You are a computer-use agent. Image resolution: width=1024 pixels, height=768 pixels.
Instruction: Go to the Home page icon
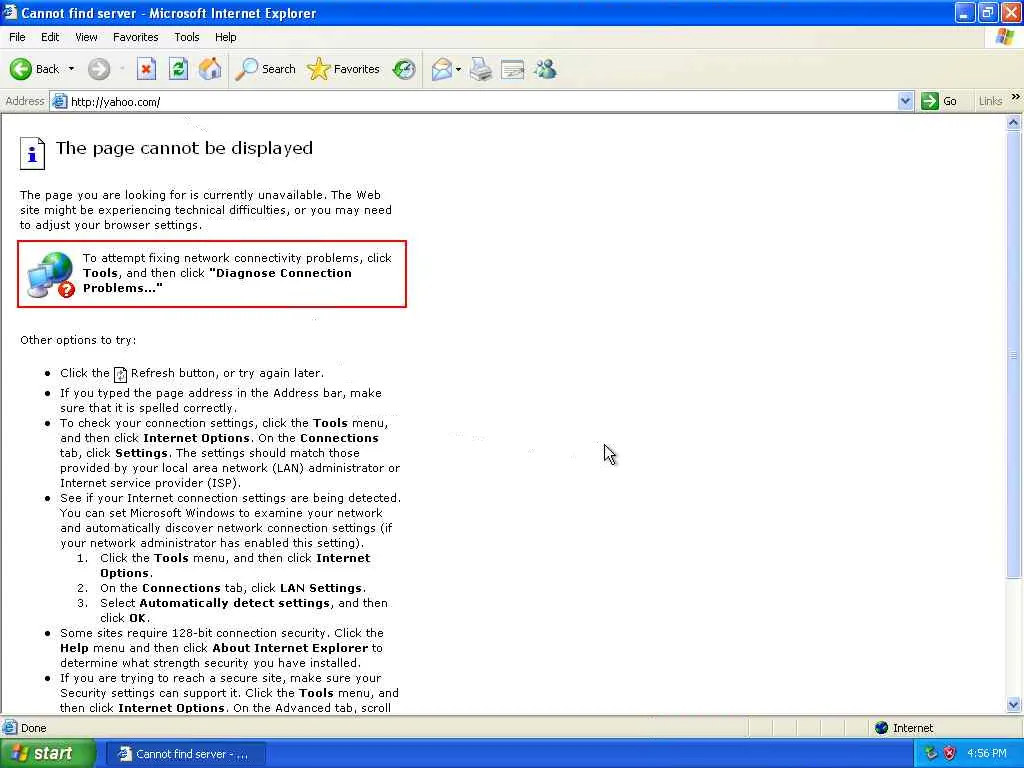210,69
